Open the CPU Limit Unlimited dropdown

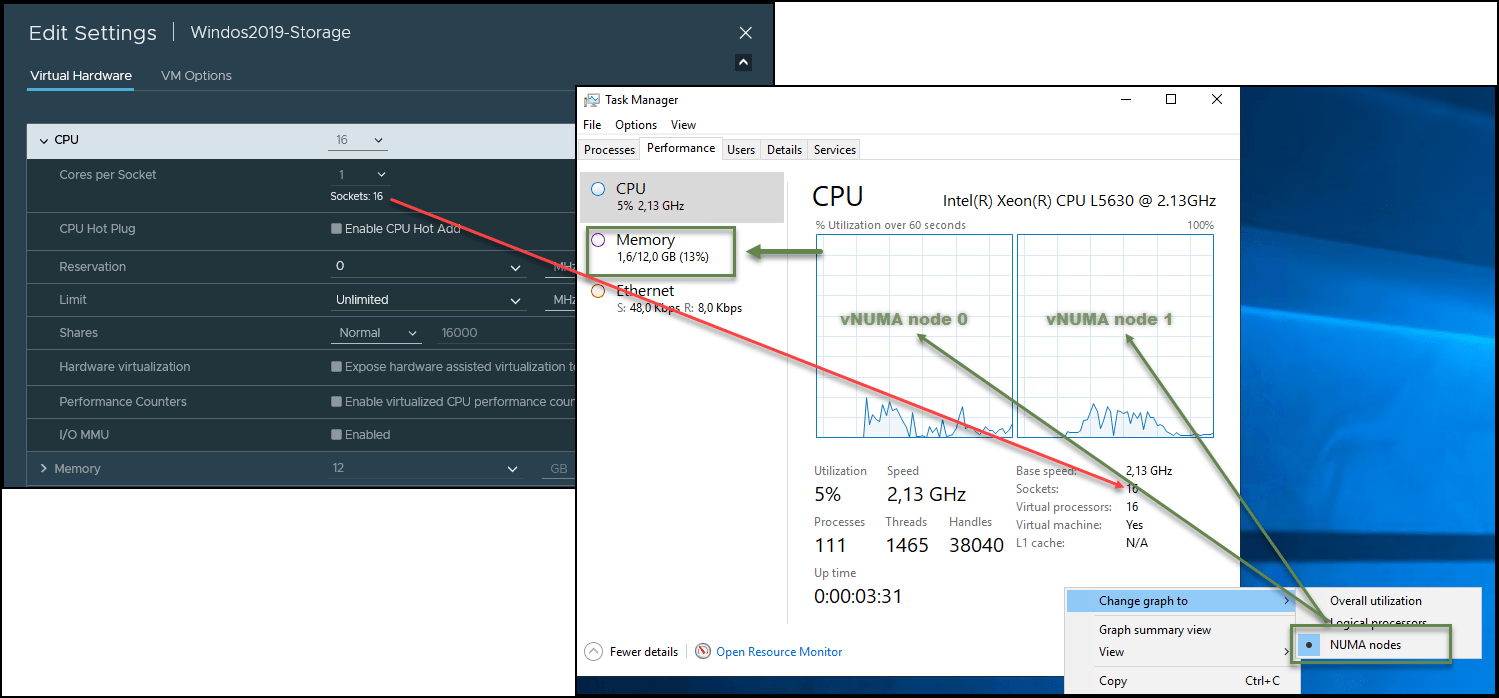429,300
